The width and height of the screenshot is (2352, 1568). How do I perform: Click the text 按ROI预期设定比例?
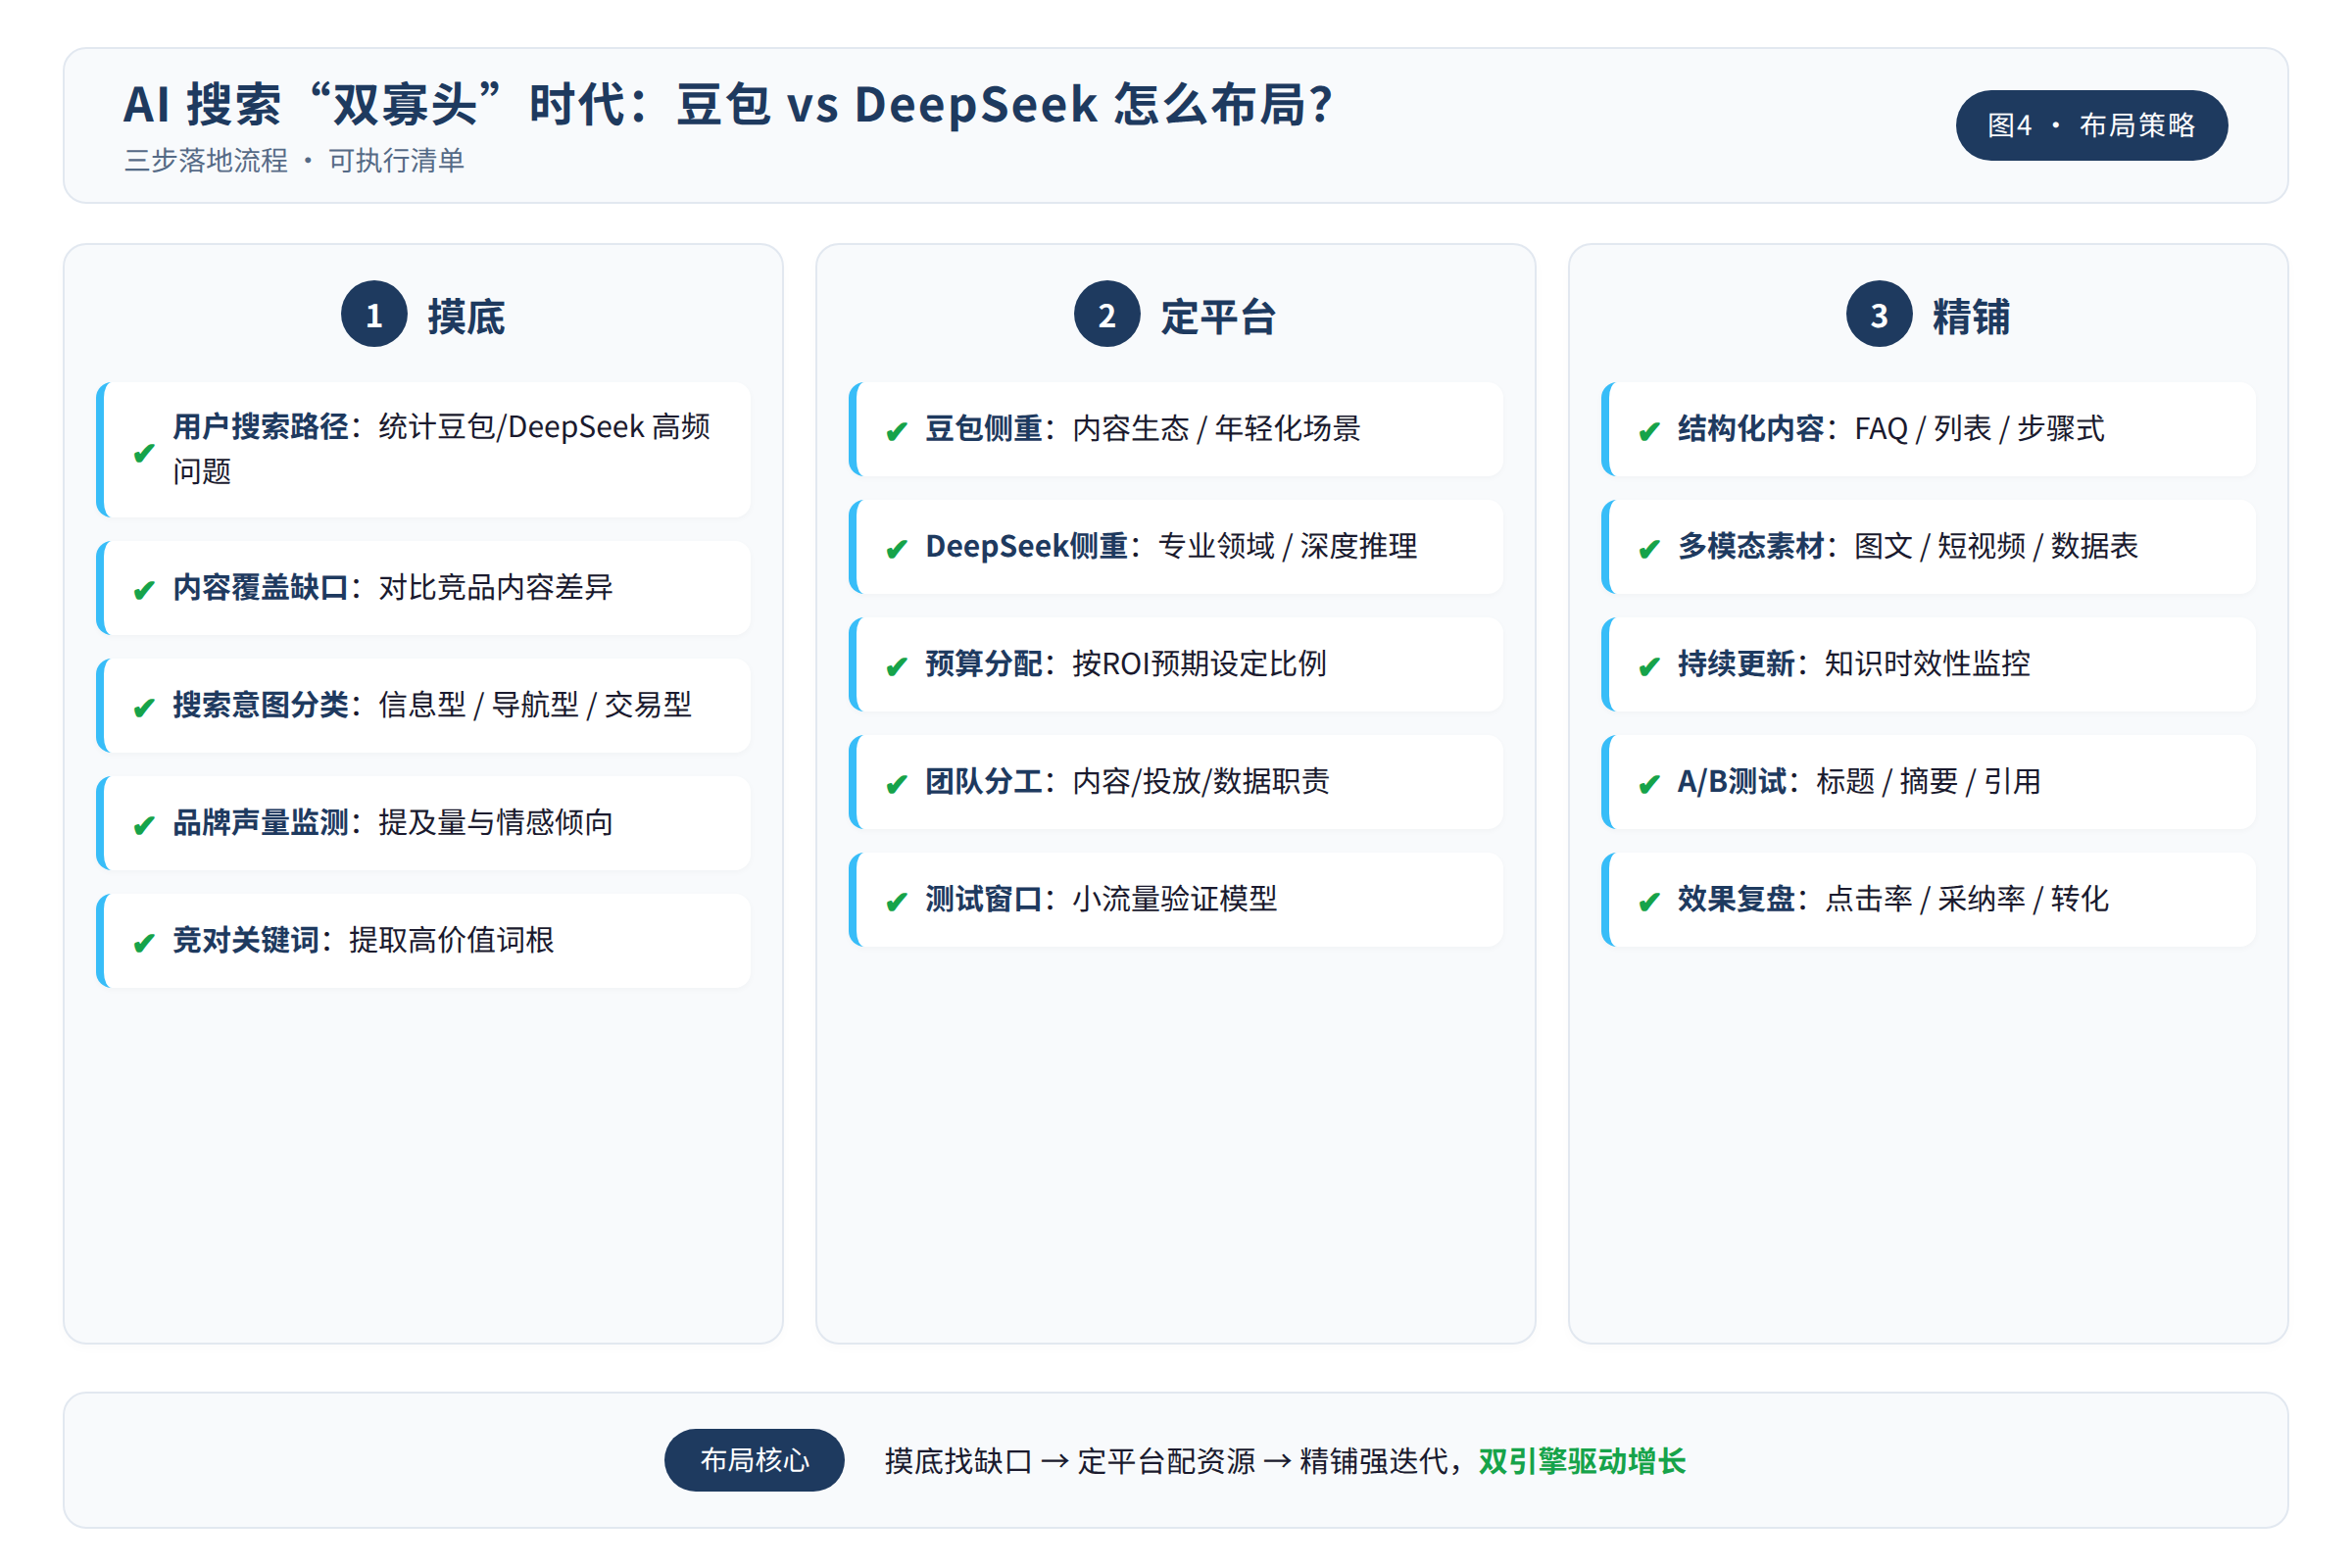point(1199,663)
